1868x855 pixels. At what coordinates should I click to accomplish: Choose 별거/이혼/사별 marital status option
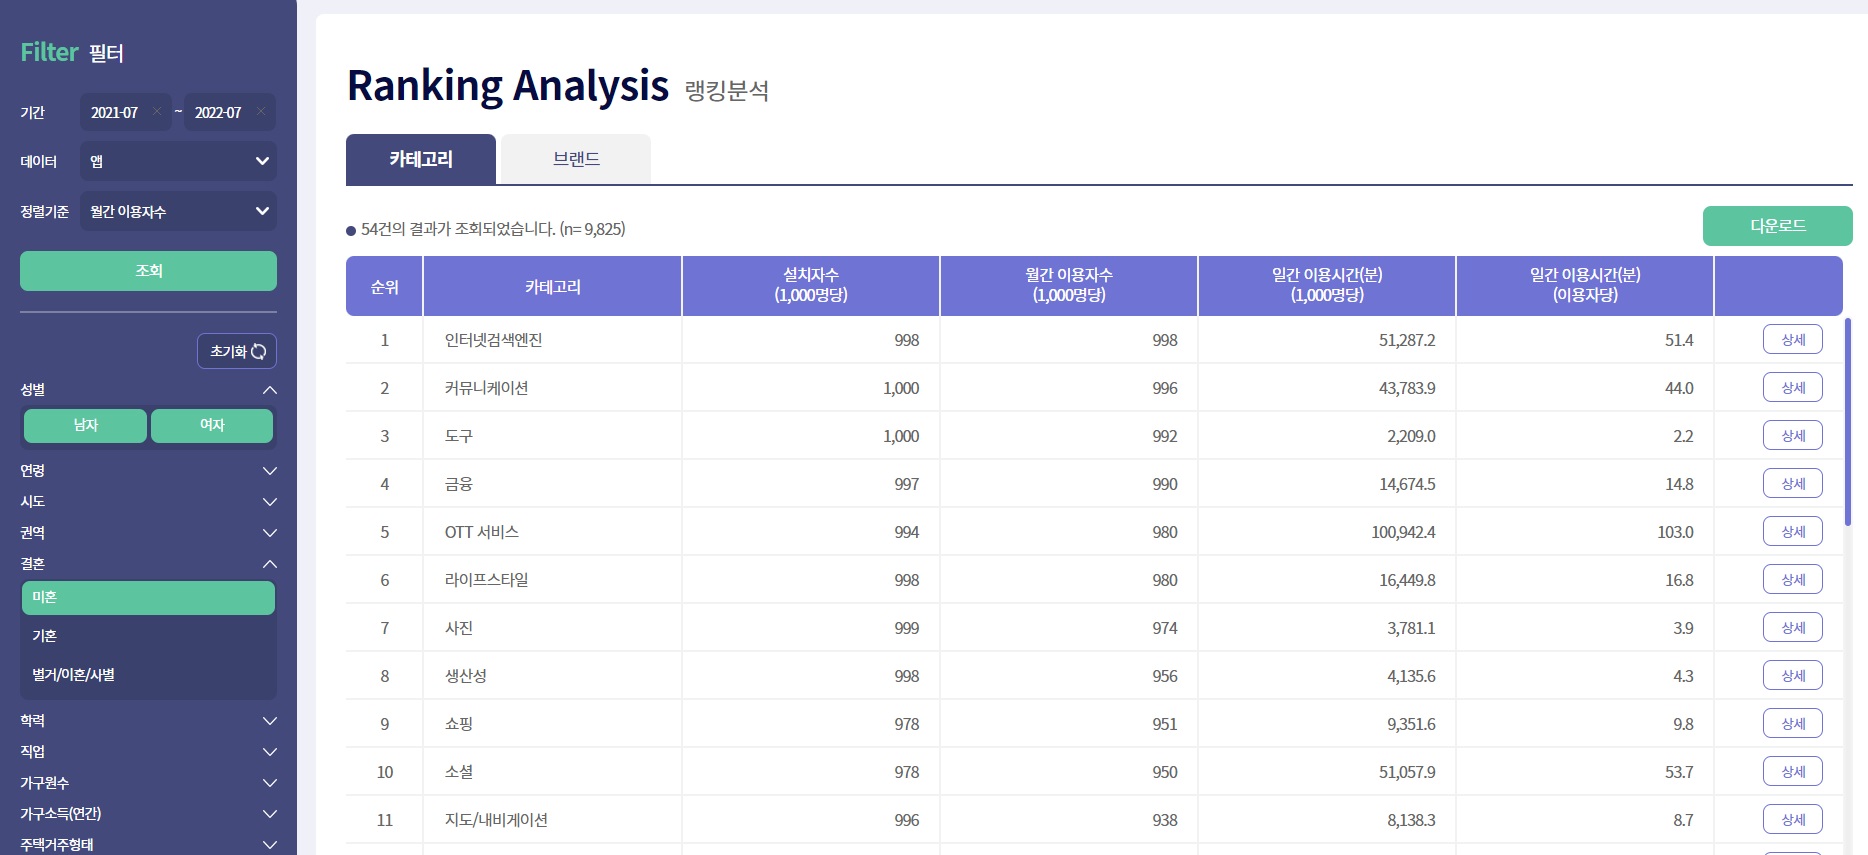coord(148,675)
